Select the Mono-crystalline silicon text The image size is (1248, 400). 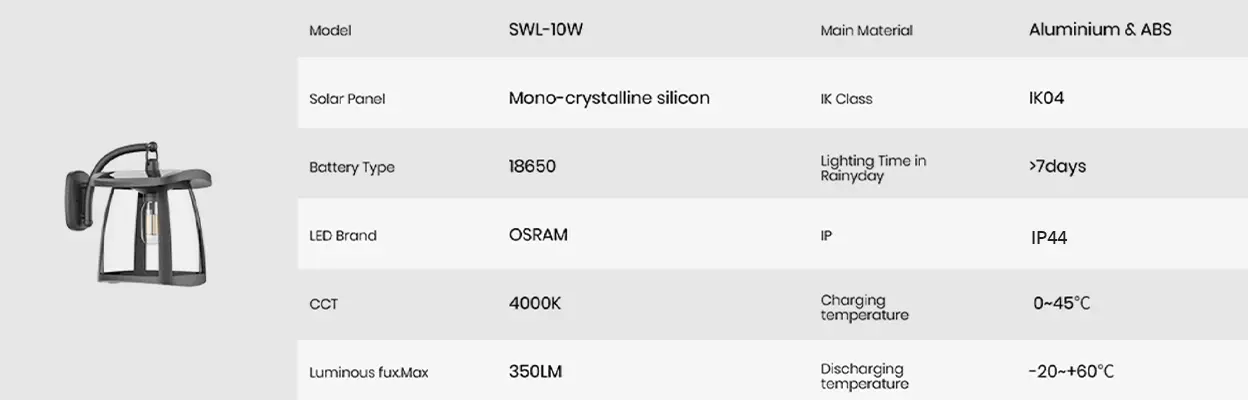[609, 98]
